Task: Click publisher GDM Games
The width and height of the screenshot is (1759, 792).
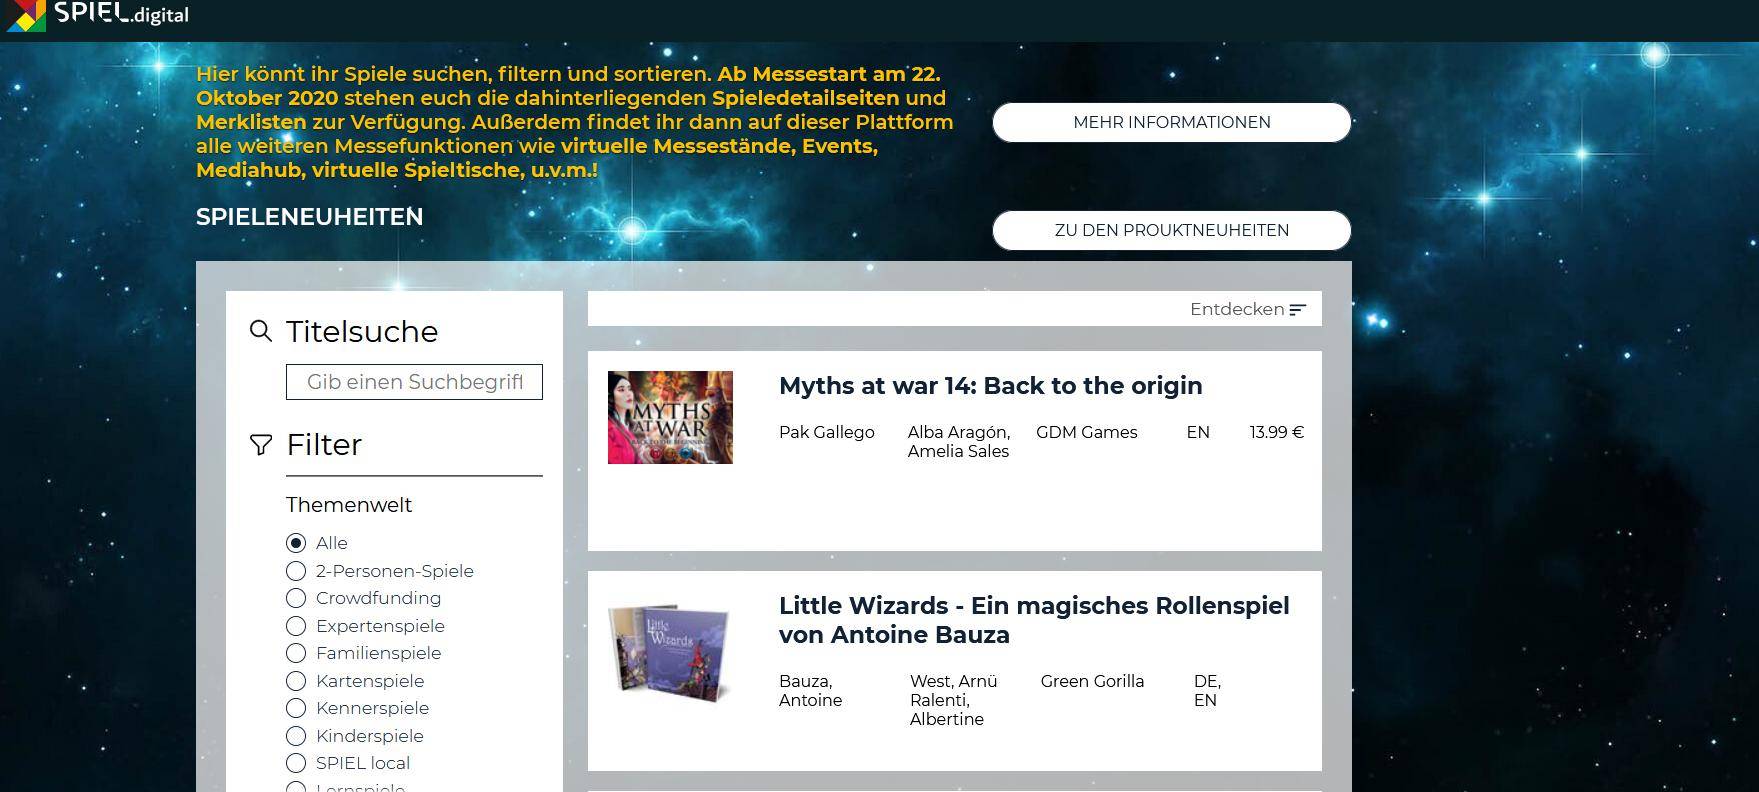Action: tap(1087, 432)
